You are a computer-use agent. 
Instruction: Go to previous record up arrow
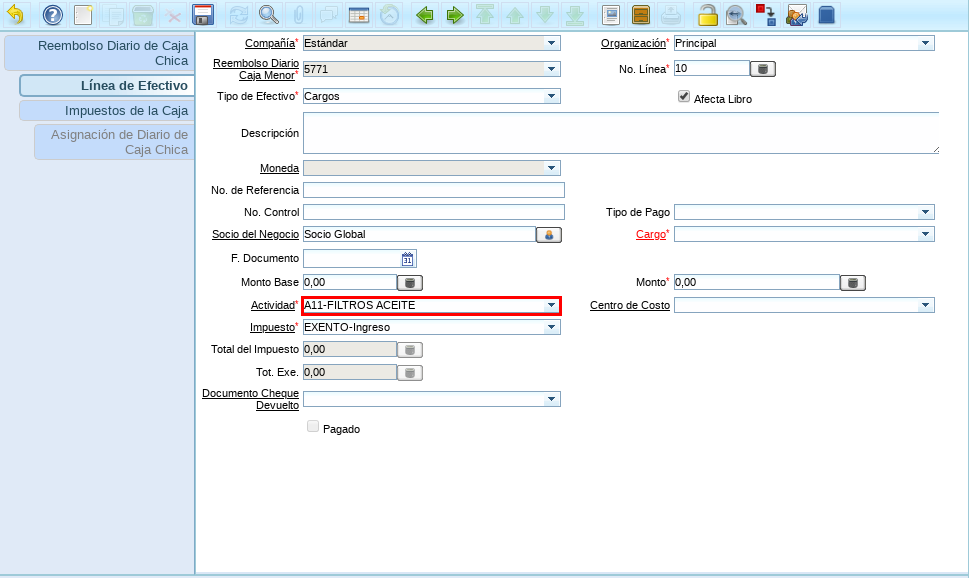[x=515, y=14]
